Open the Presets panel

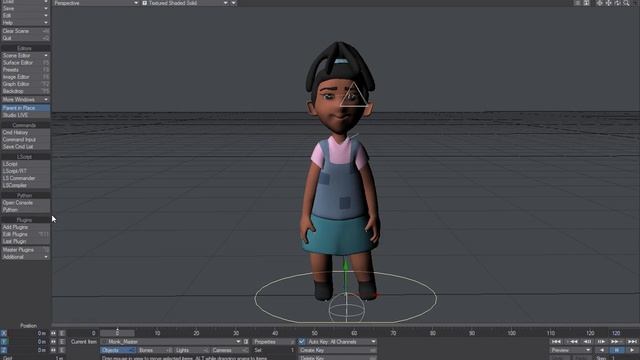25,70
